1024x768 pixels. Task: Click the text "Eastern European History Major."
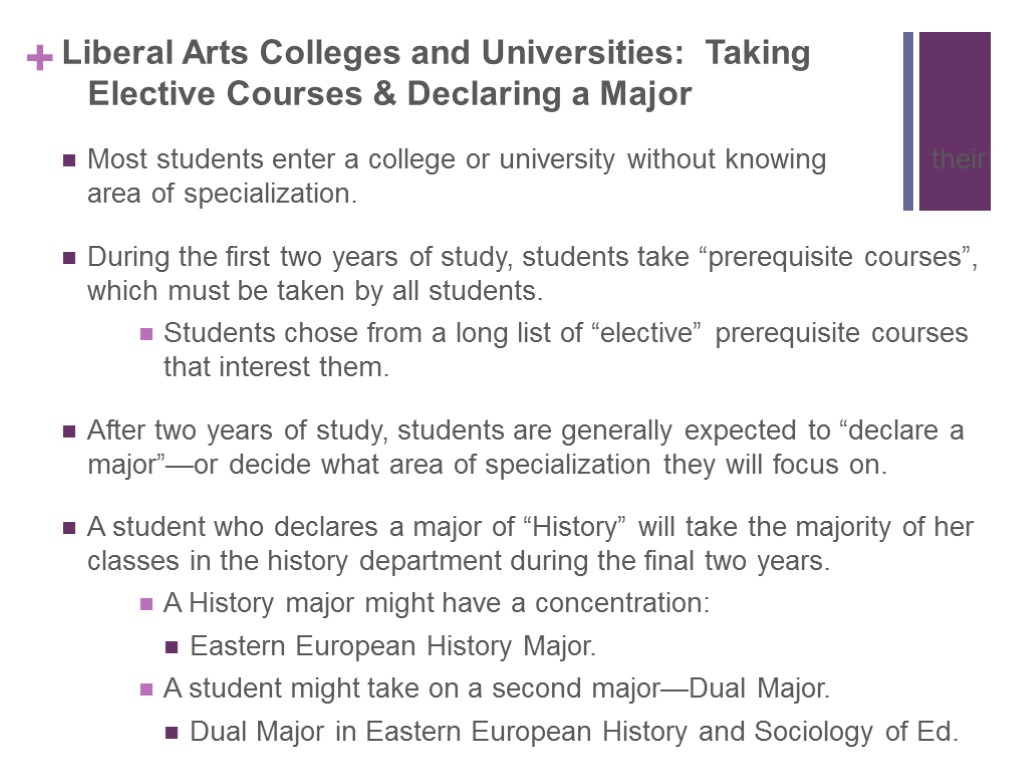coord(393,647)
